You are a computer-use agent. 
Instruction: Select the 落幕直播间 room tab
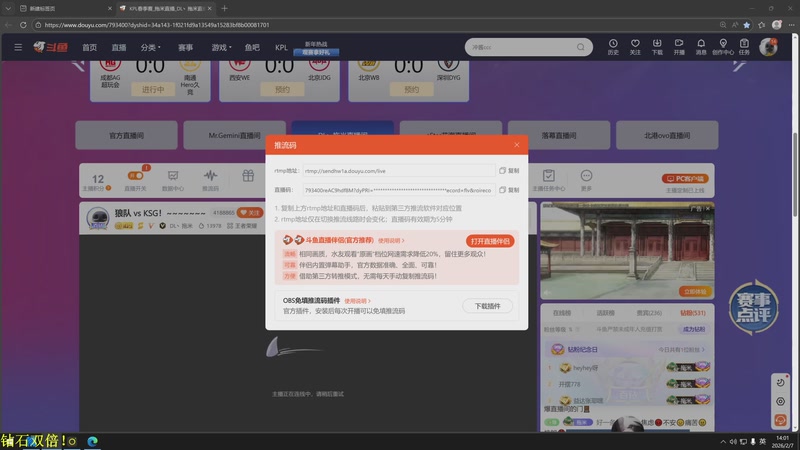pyautogui.click(x=559, y=135)
